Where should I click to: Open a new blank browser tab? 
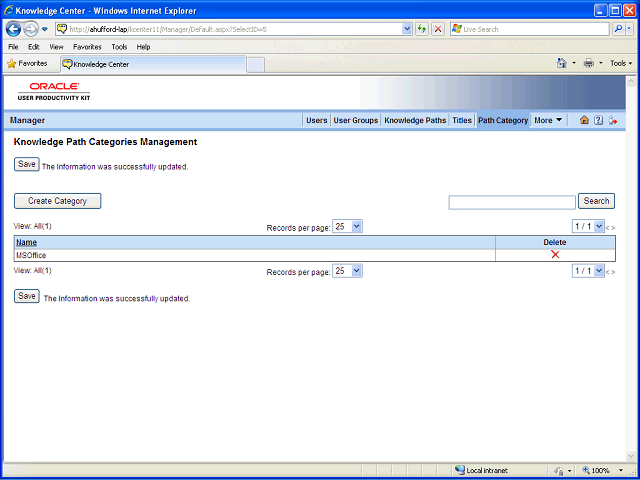pyautogui.click(x=256, y=65)
